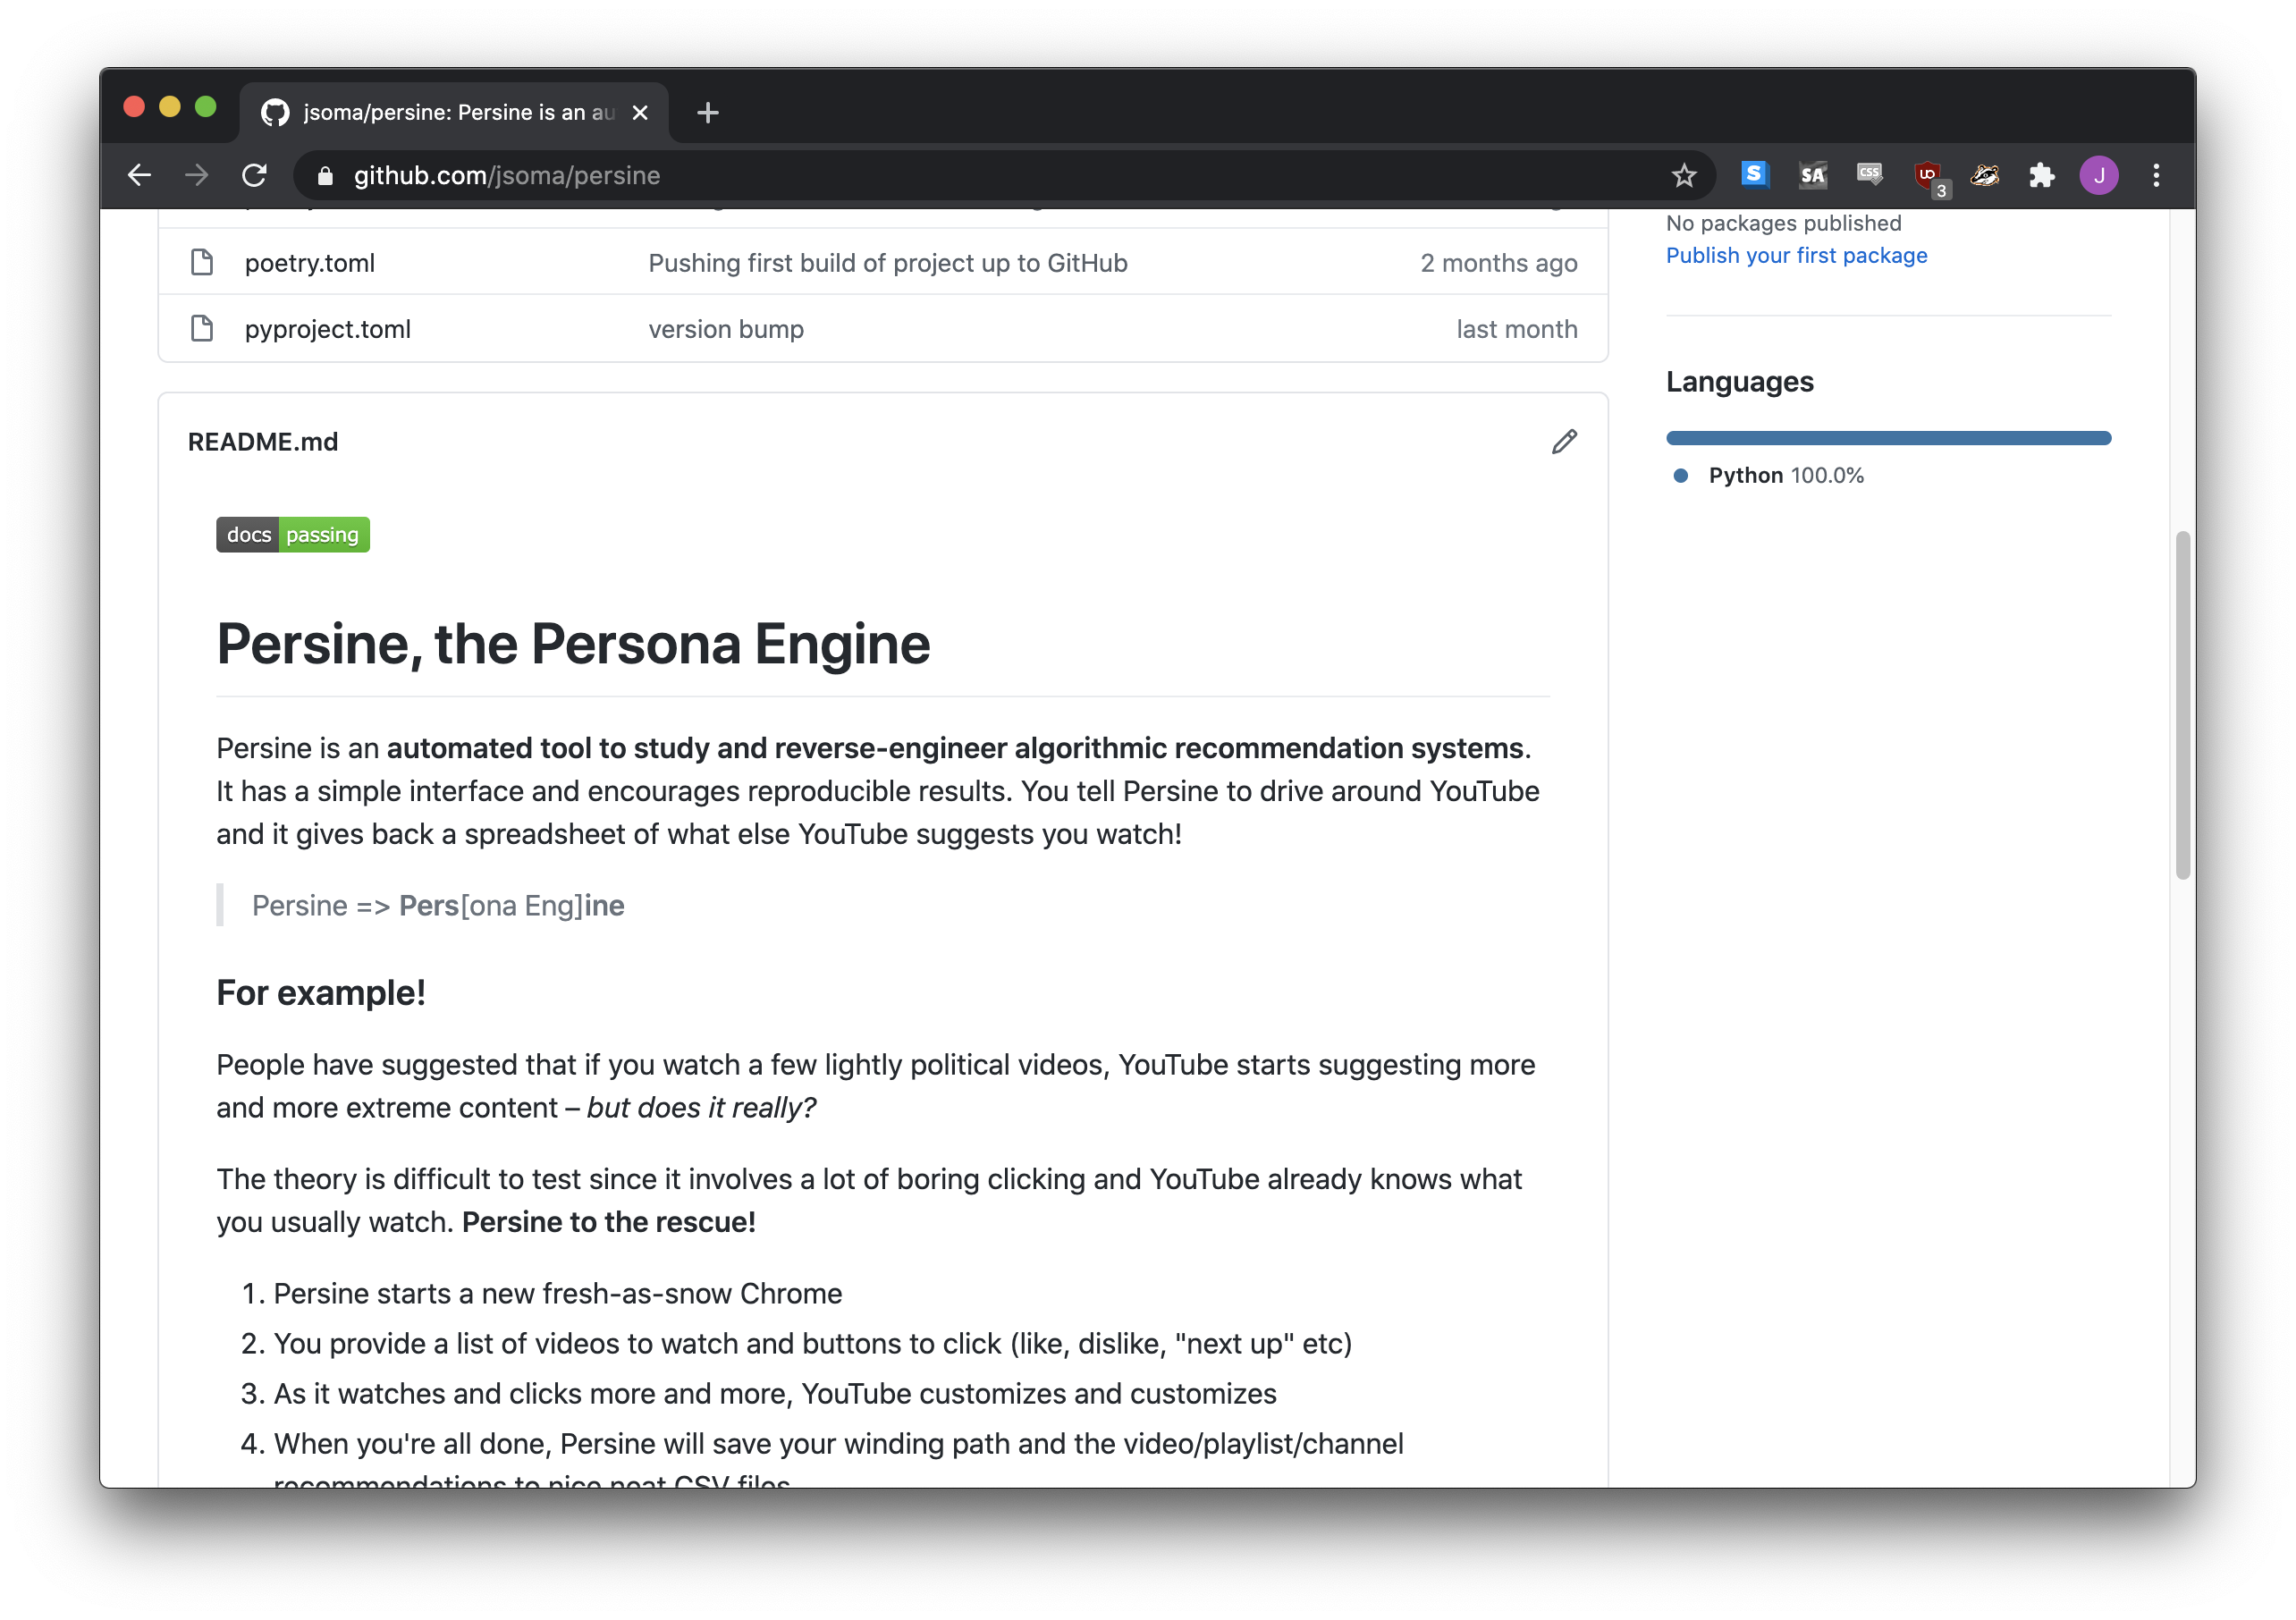
Task: Click the poetry.toml file icon
Action: [x=202, y=262]
